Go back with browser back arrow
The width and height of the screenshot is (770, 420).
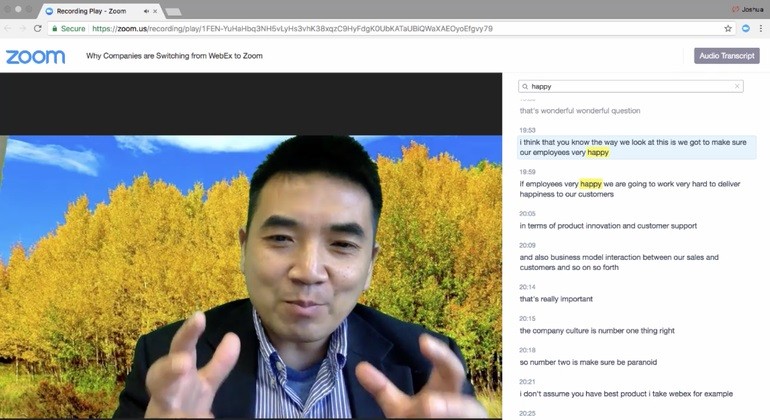tap(8, 28)
